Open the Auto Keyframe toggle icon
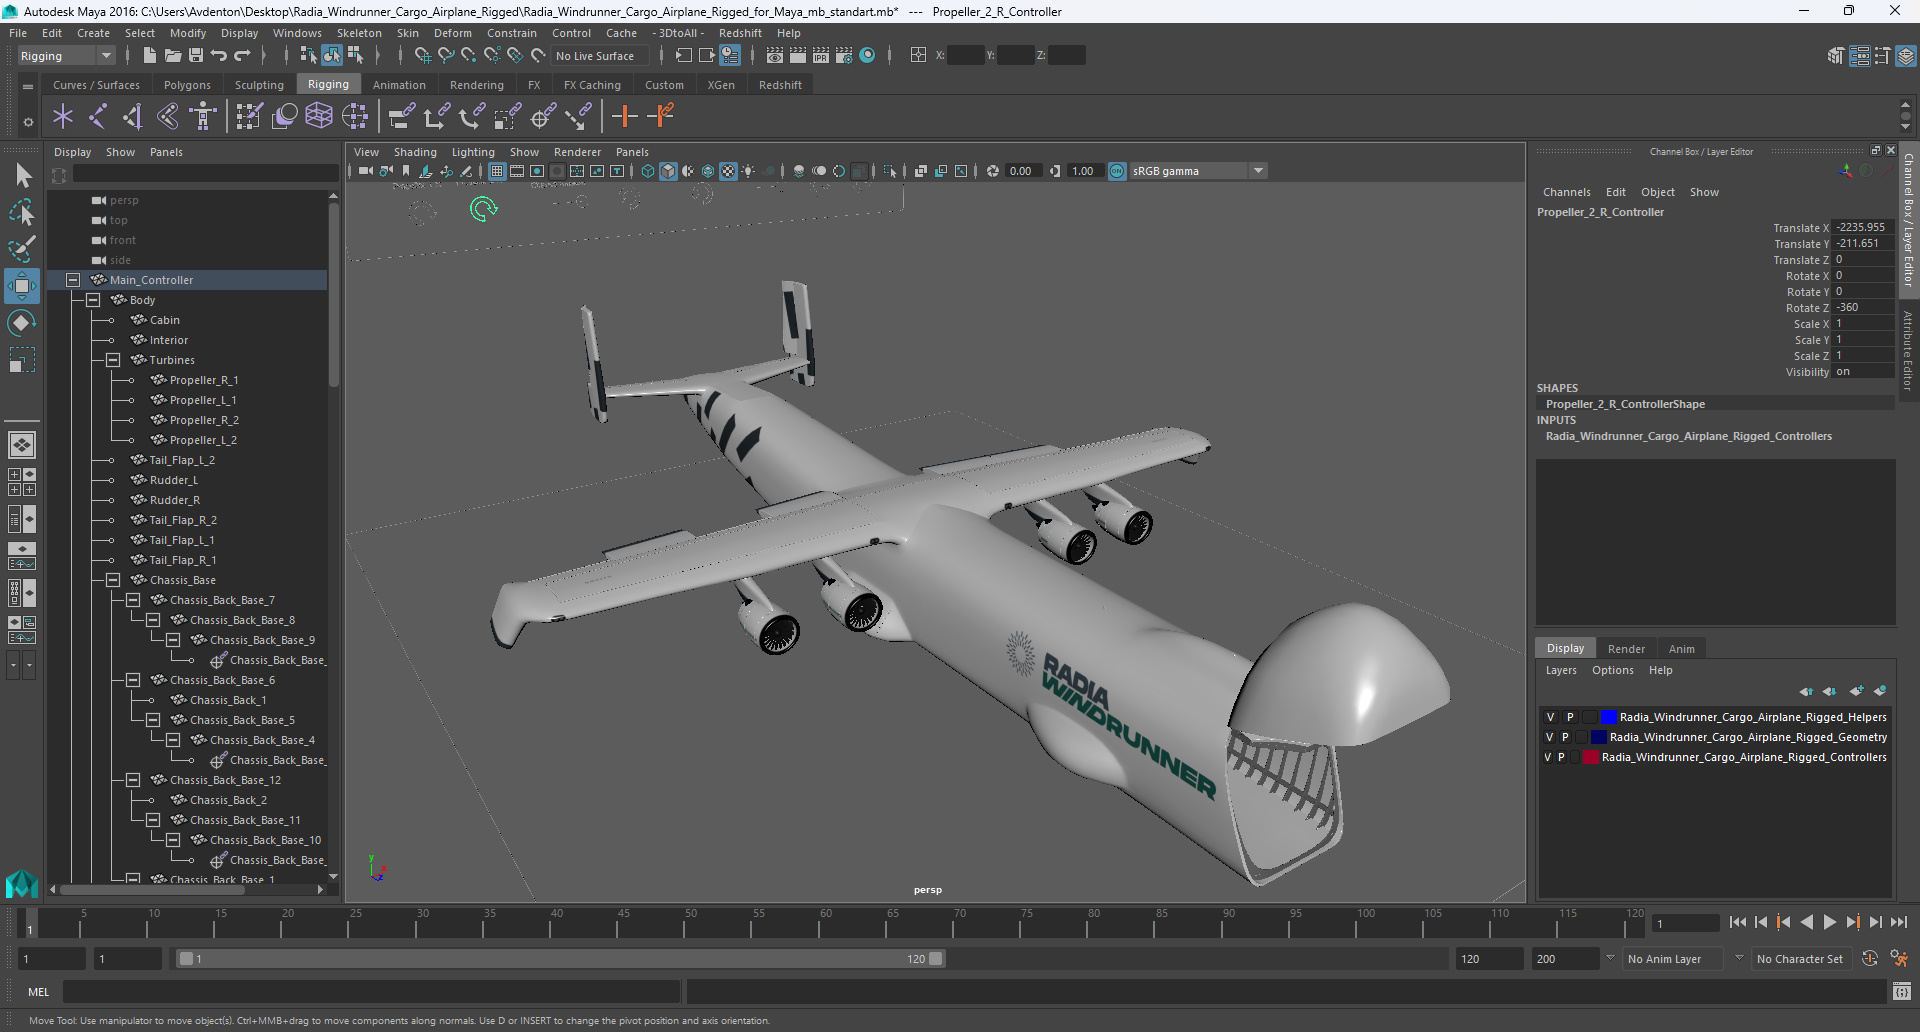The width and height of the screenshot is (1920, 1032). pos(1870,958)
